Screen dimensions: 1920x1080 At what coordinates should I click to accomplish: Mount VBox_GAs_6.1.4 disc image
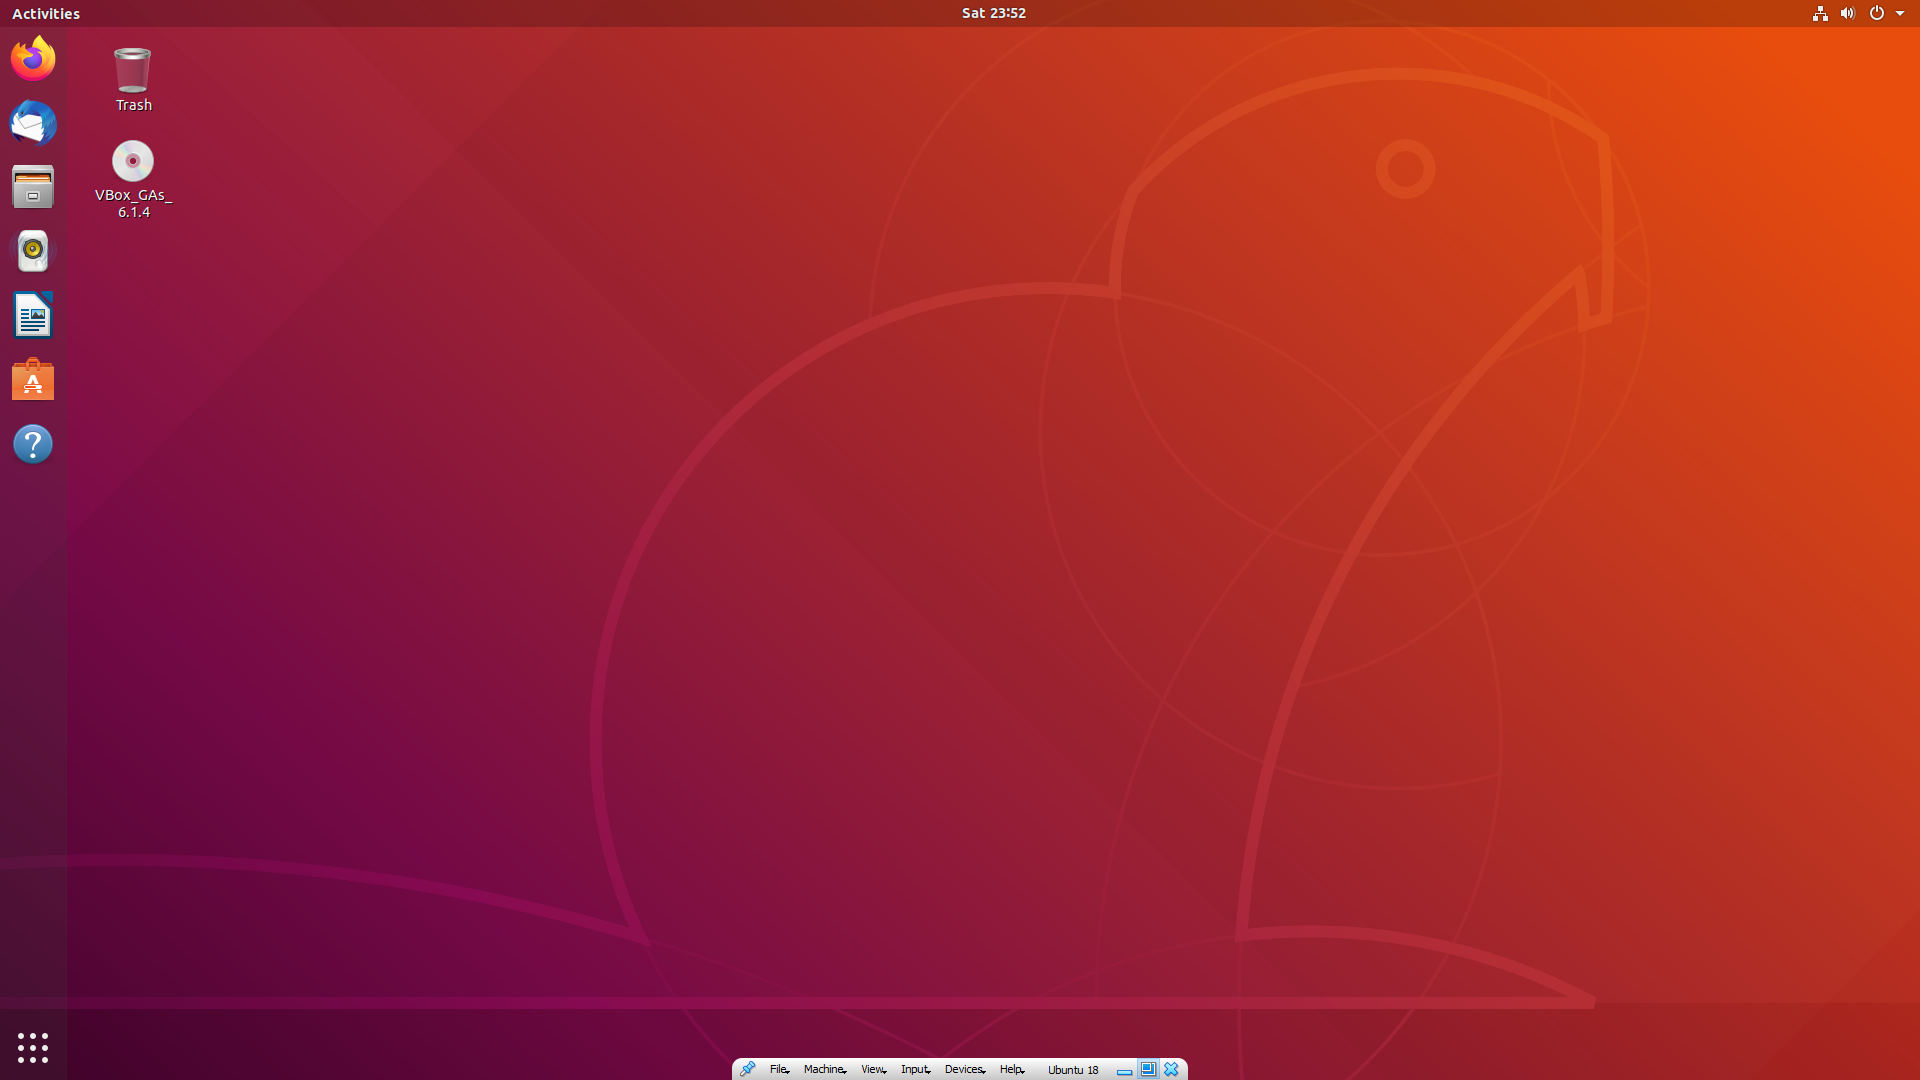tap(132, 158)
